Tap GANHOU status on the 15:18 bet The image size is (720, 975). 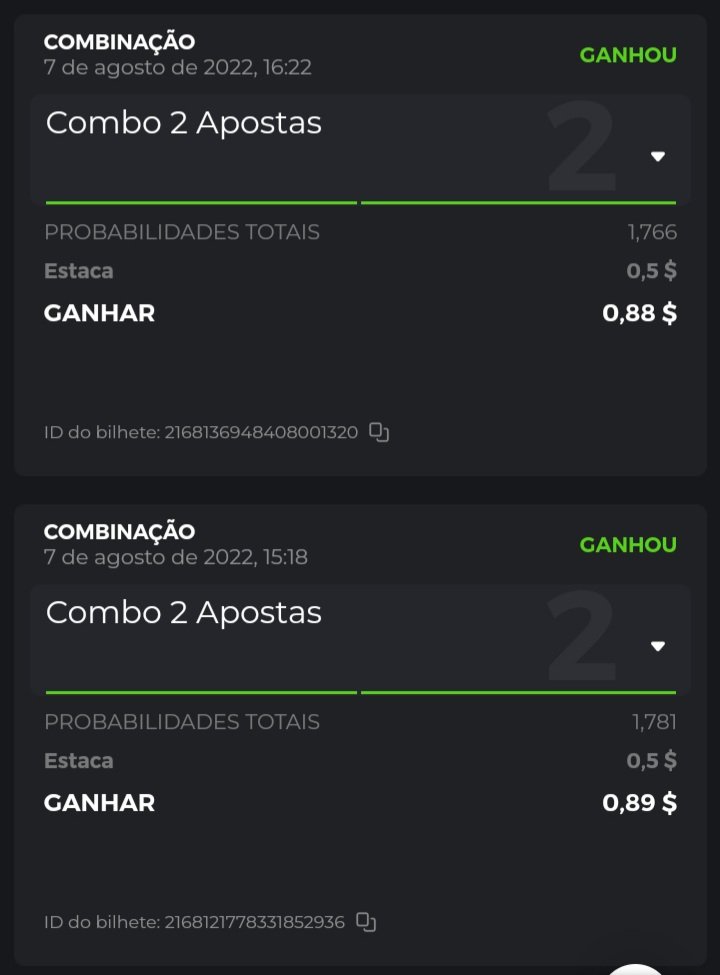(x=628, y=545)
